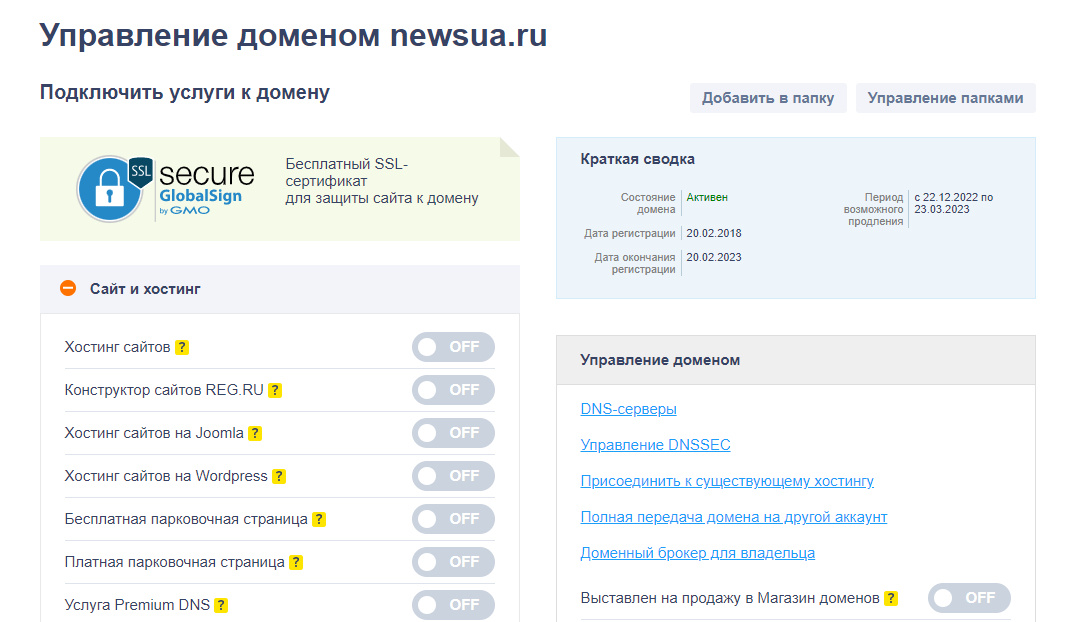Image resolution: width=1078 pixels, height=622 pixels.
Task: Switch on Услуга Premium DNS
Action: point(453,605)
